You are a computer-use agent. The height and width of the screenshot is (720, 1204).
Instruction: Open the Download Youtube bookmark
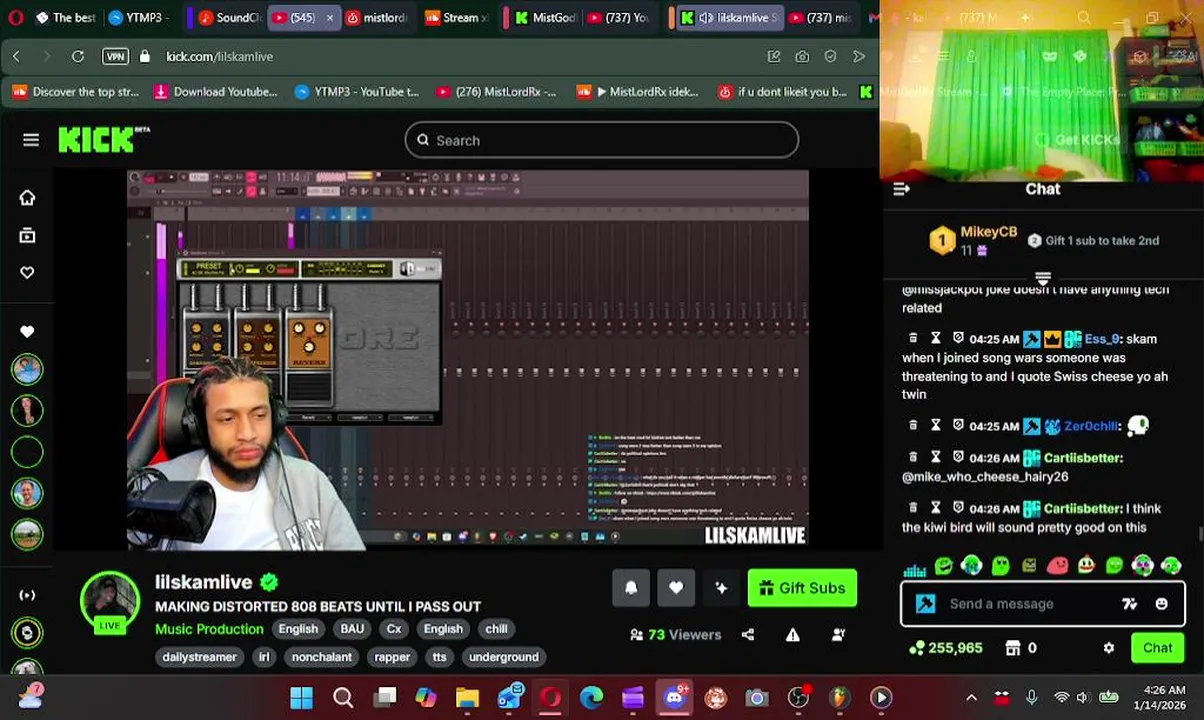[x=215, y=92]
